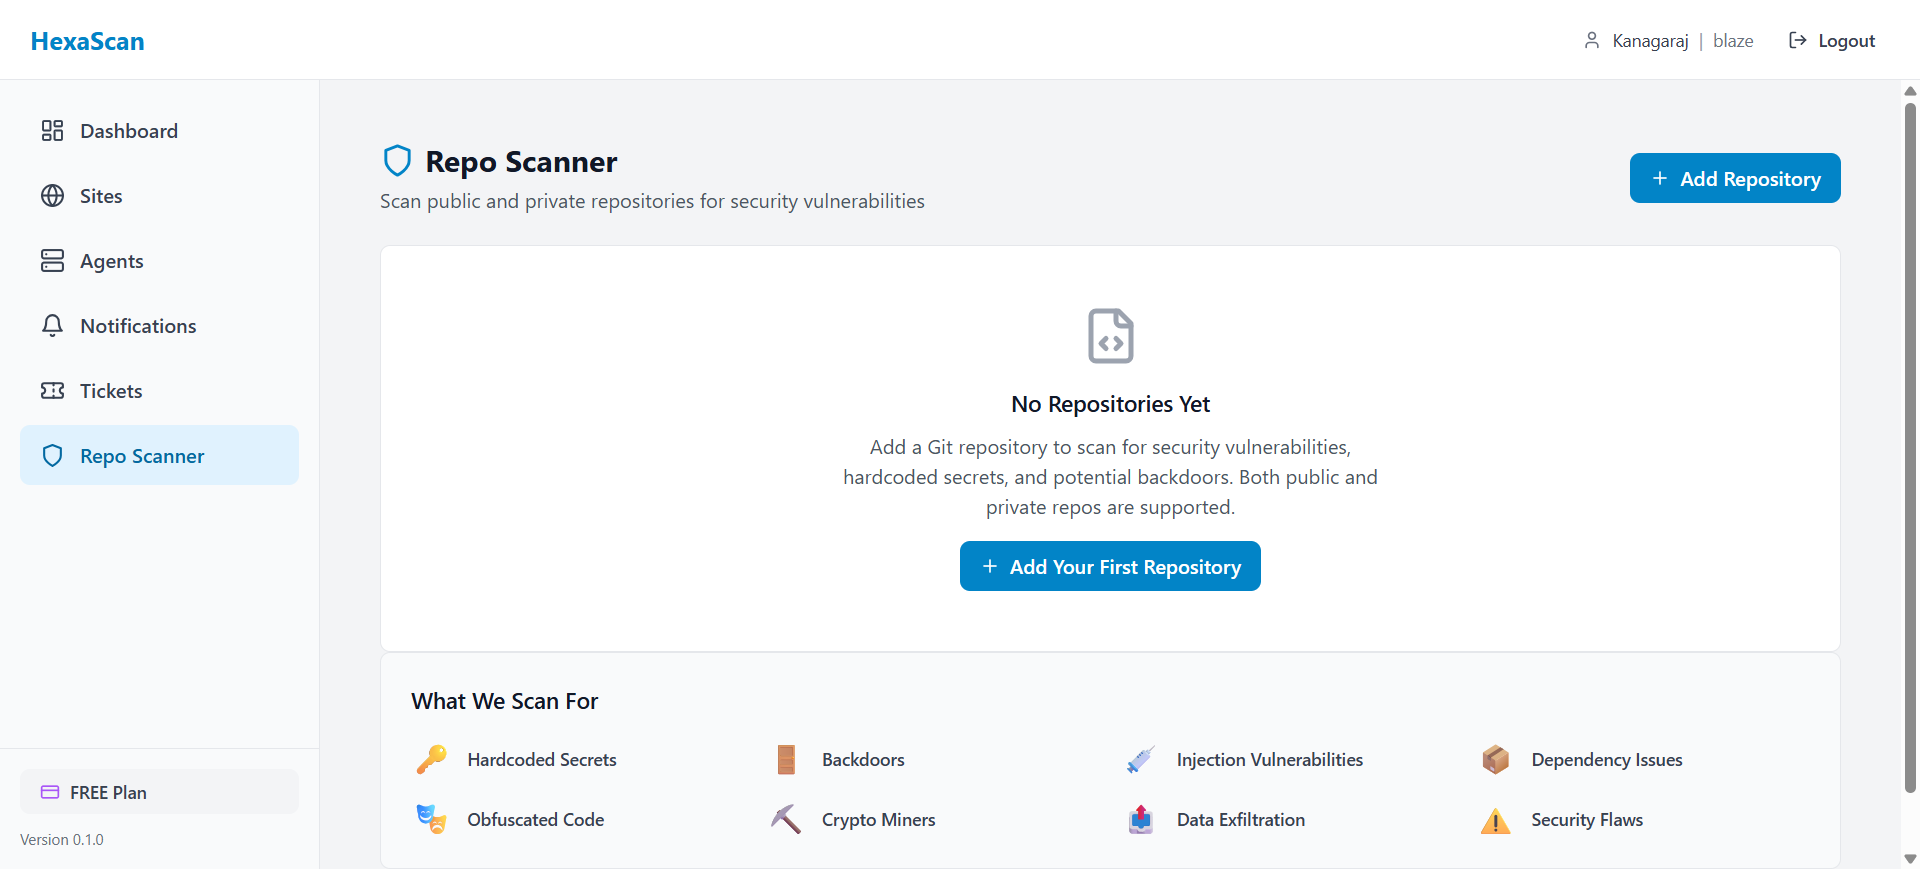This screenshot has height=869, width=1920.
Task: Click the HexaScan logo link
Action: point(88,41)
